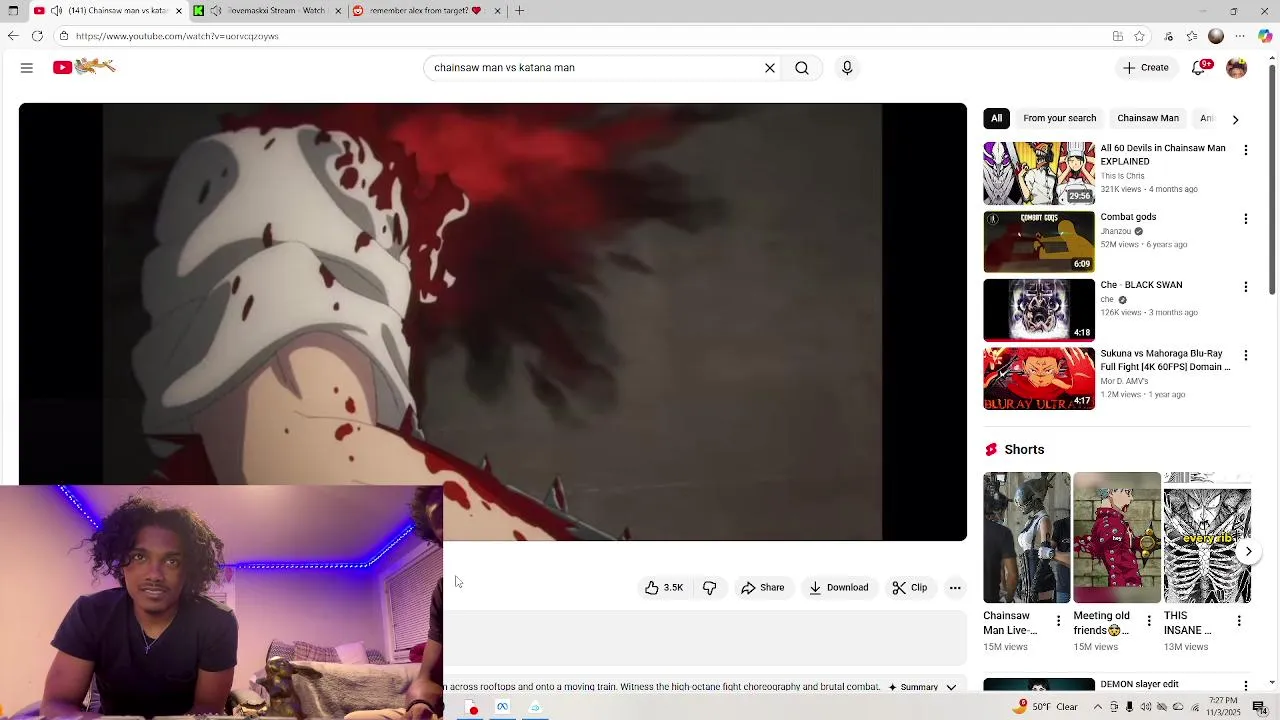Viewport: 1280px width, 720px height.
Task: Show next Shorts with arrow
Action: tap(1248, 551)
